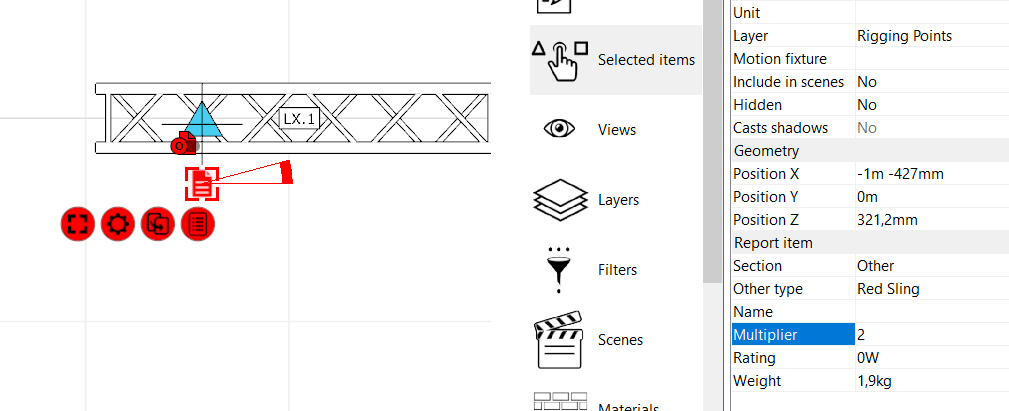Click the Multiplier value field

(930, 335)
